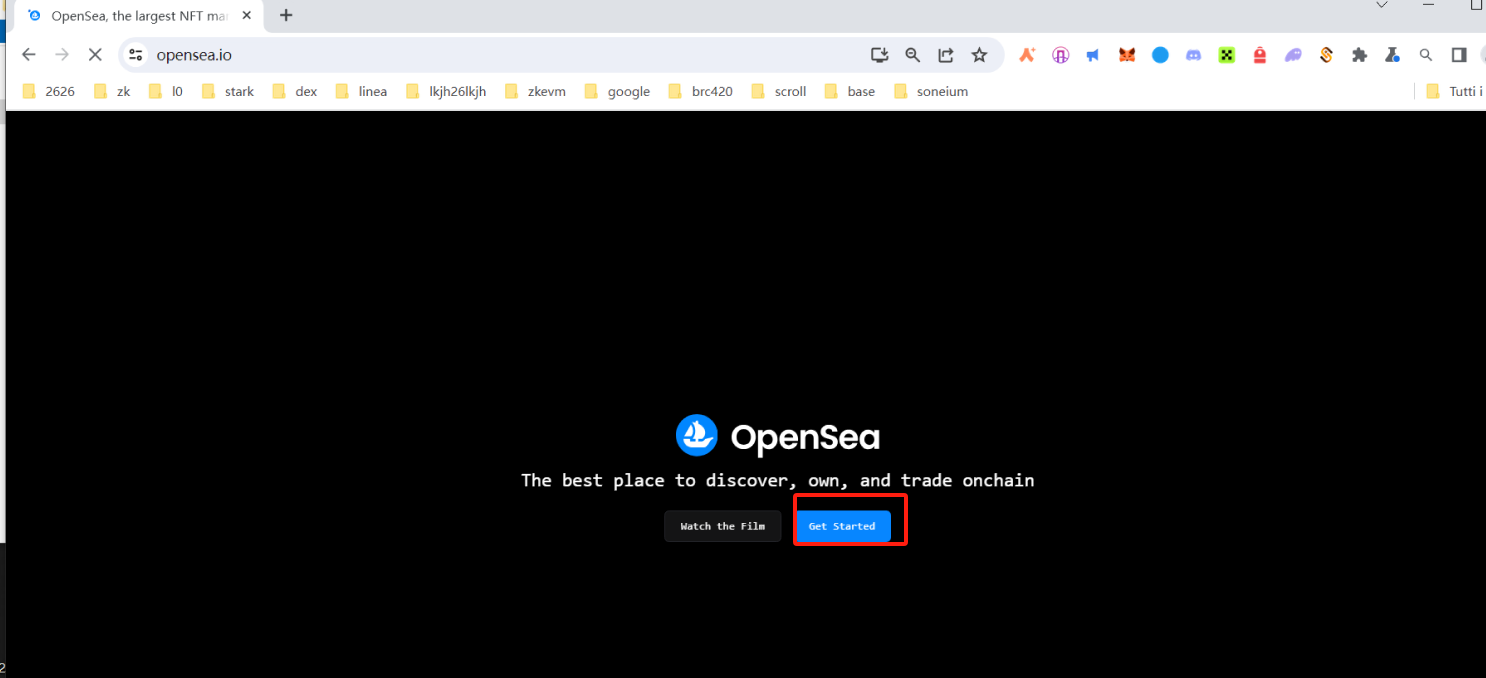This screenshot has height=678, width=1486.
Task: Open the purple Phantom ghost extension
Action: (1294, 55)
